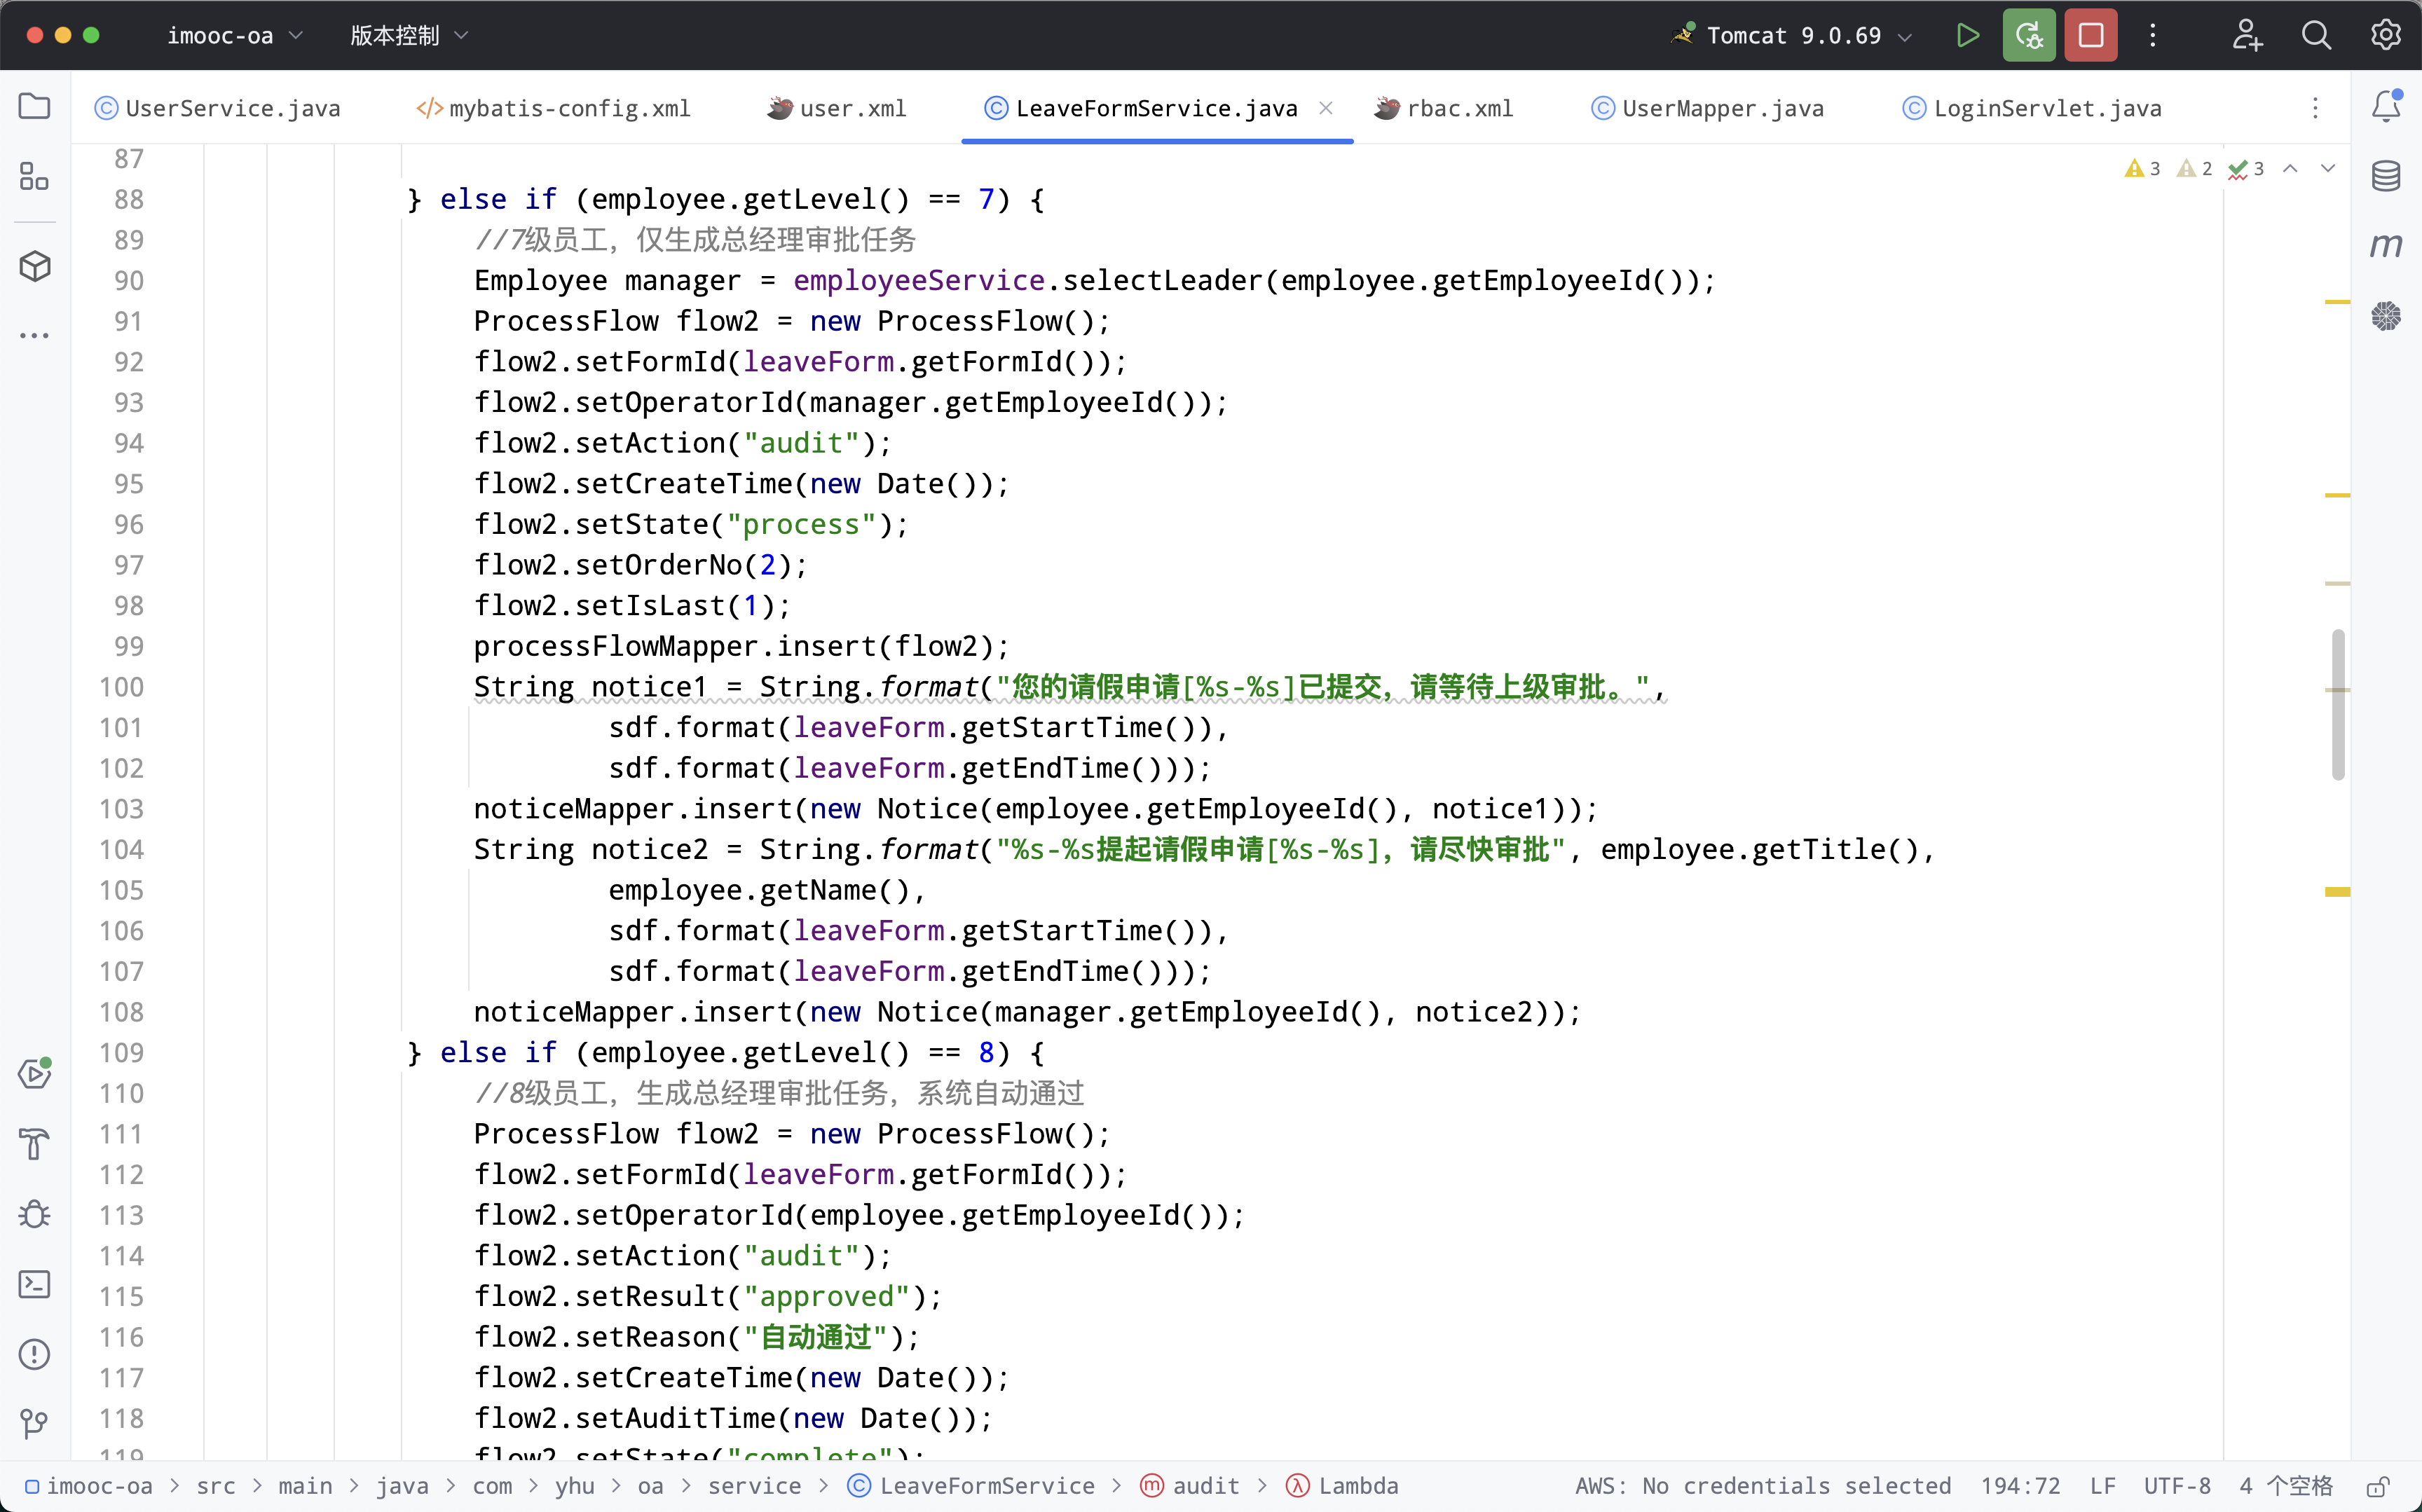
Task: Open the Terminal tool window
Action: [35, 1284]
